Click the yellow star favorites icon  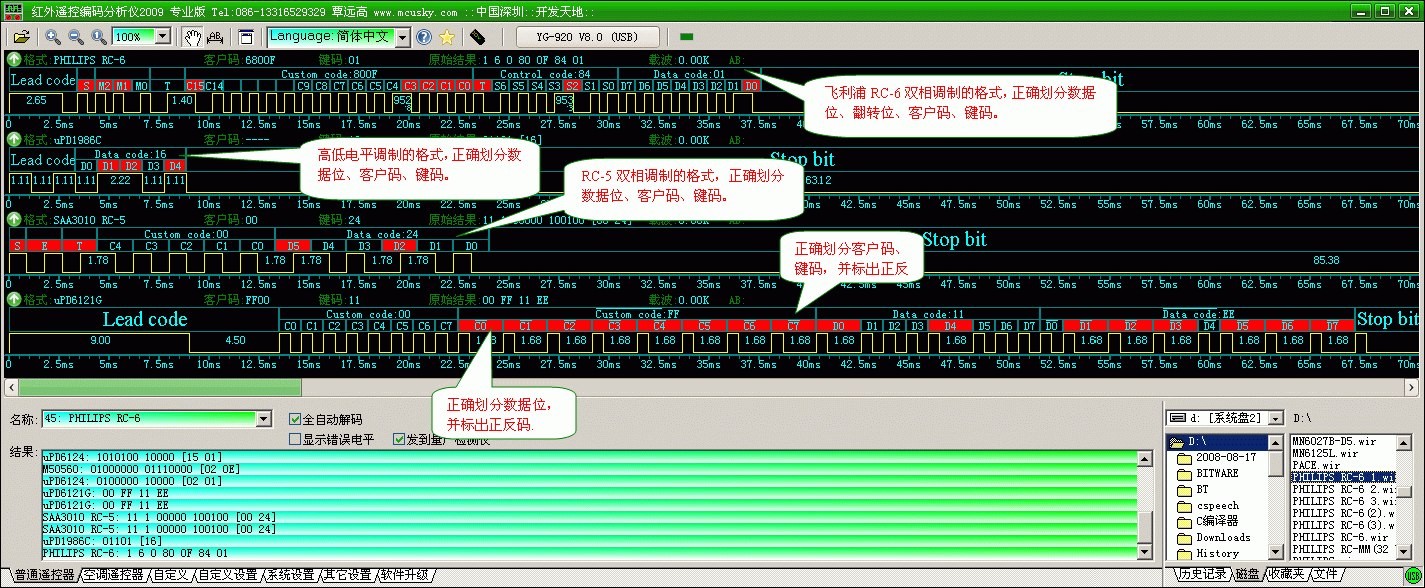[447, 37]
